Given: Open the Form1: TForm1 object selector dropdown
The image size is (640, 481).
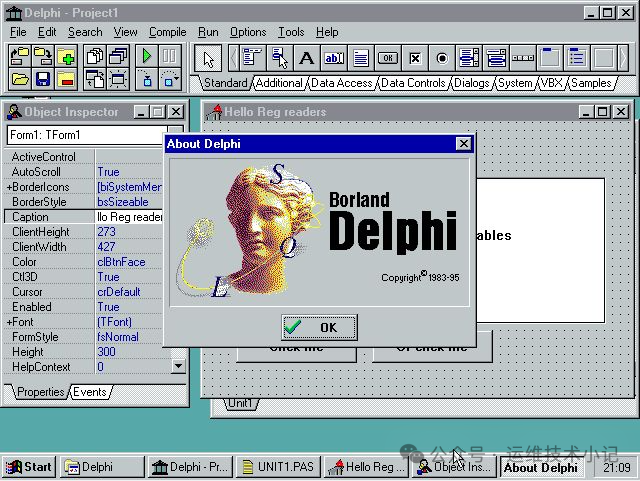Looking at the screenshot, I should click(176, 135).
